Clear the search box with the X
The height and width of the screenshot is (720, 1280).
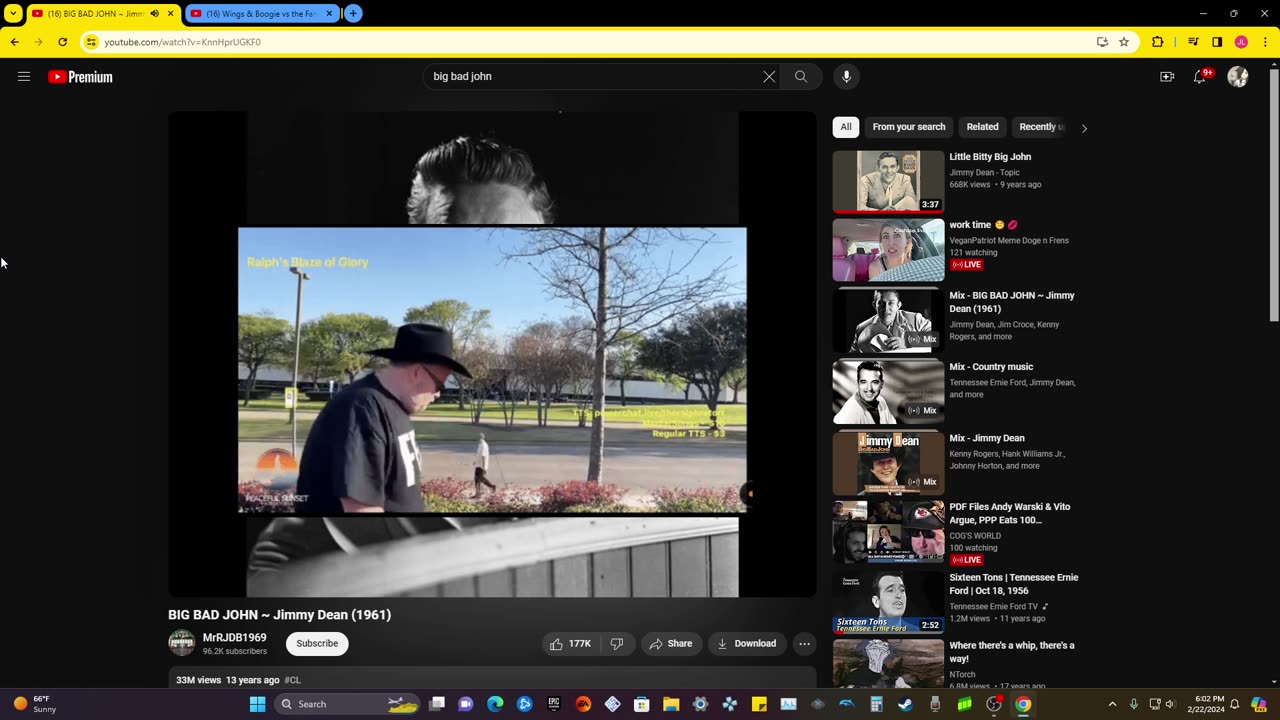pos(769,77)
